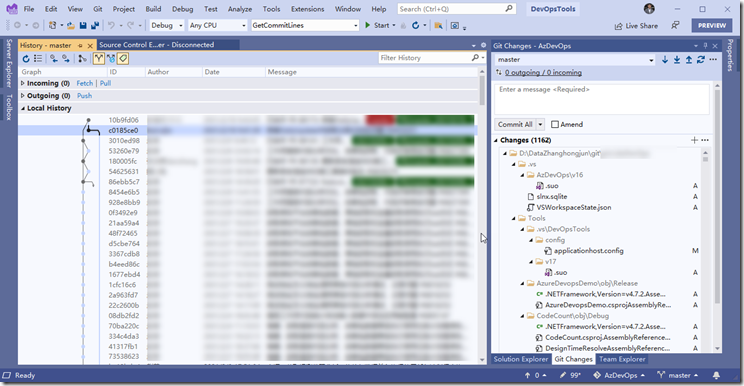The width and height of the screenshot is (744, 386).
Task: Pull with the Git Changes toolbar icon
Action: pos(677,59)
